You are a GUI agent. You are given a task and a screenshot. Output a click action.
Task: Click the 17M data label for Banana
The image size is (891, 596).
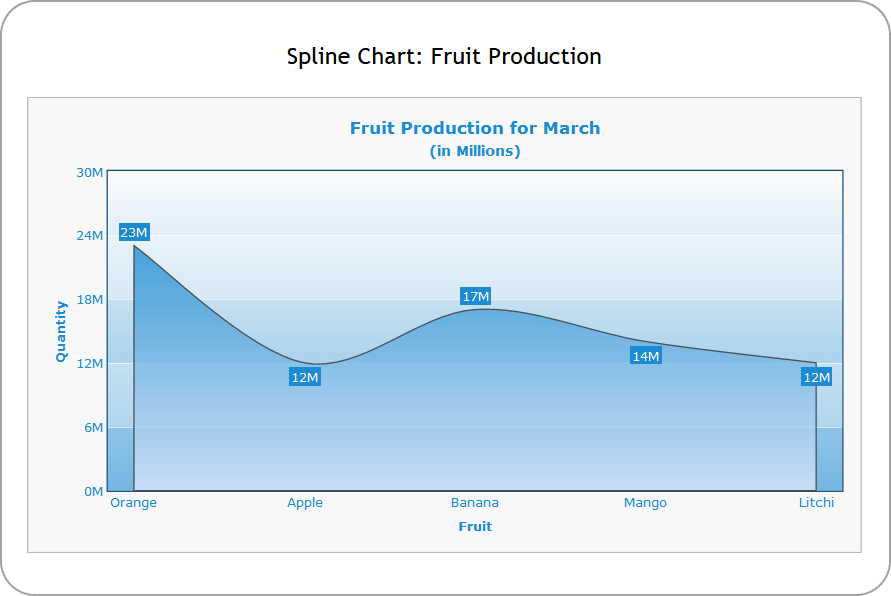coord(476,296)
